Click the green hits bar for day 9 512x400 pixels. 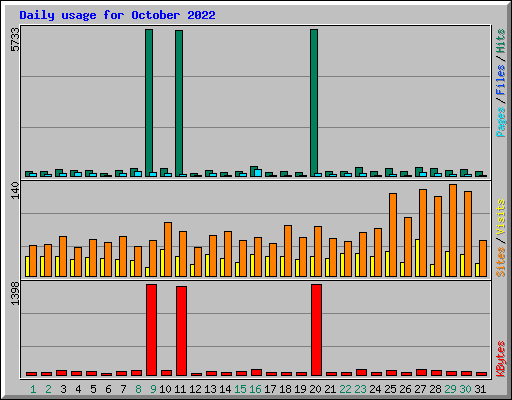pyautogui.click(x=149, y=103)
